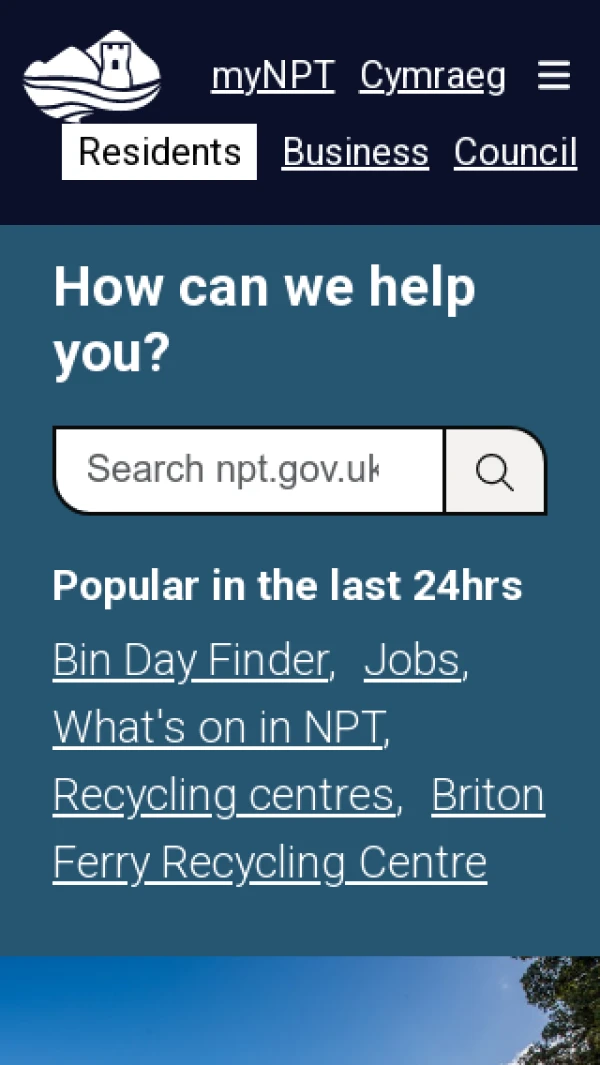600x1065 pixels.
Task: Switch language to Cymraeg
Action: 433,75
